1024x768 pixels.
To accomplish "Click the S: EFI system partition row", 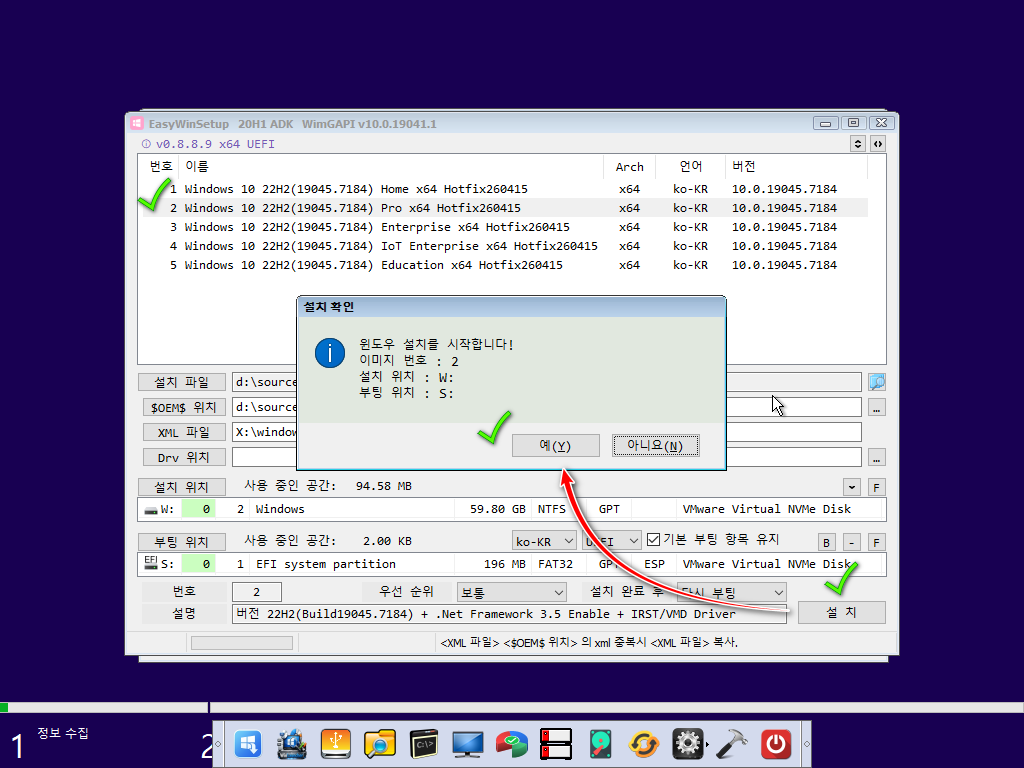I will [511, 564].
